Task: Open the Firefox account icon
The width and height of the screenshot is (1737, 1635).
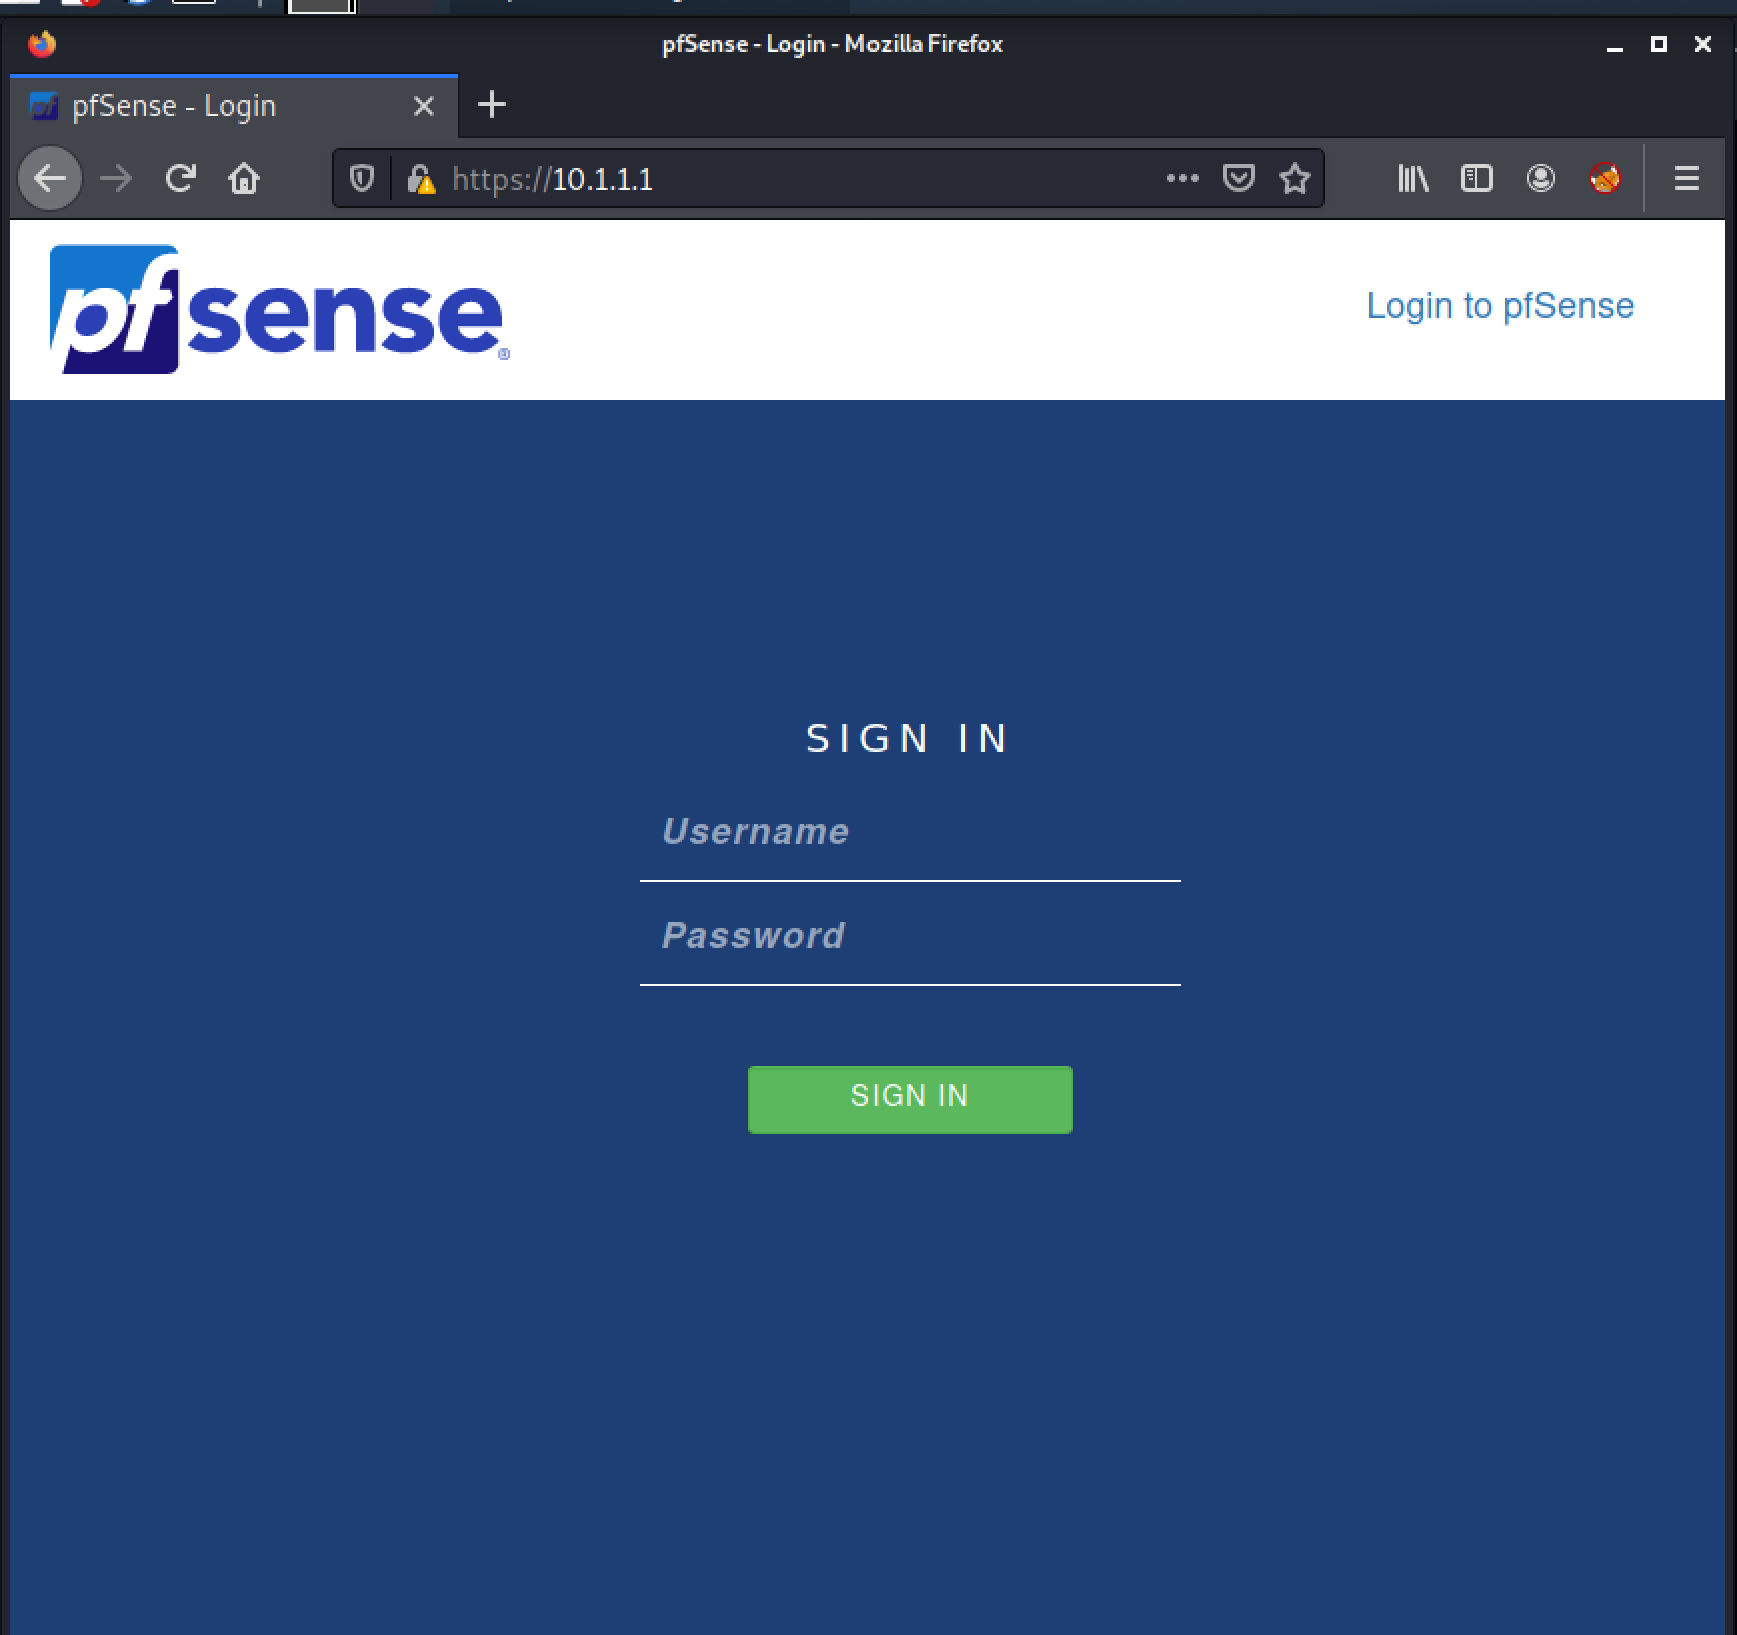Action: [1540, 179]
